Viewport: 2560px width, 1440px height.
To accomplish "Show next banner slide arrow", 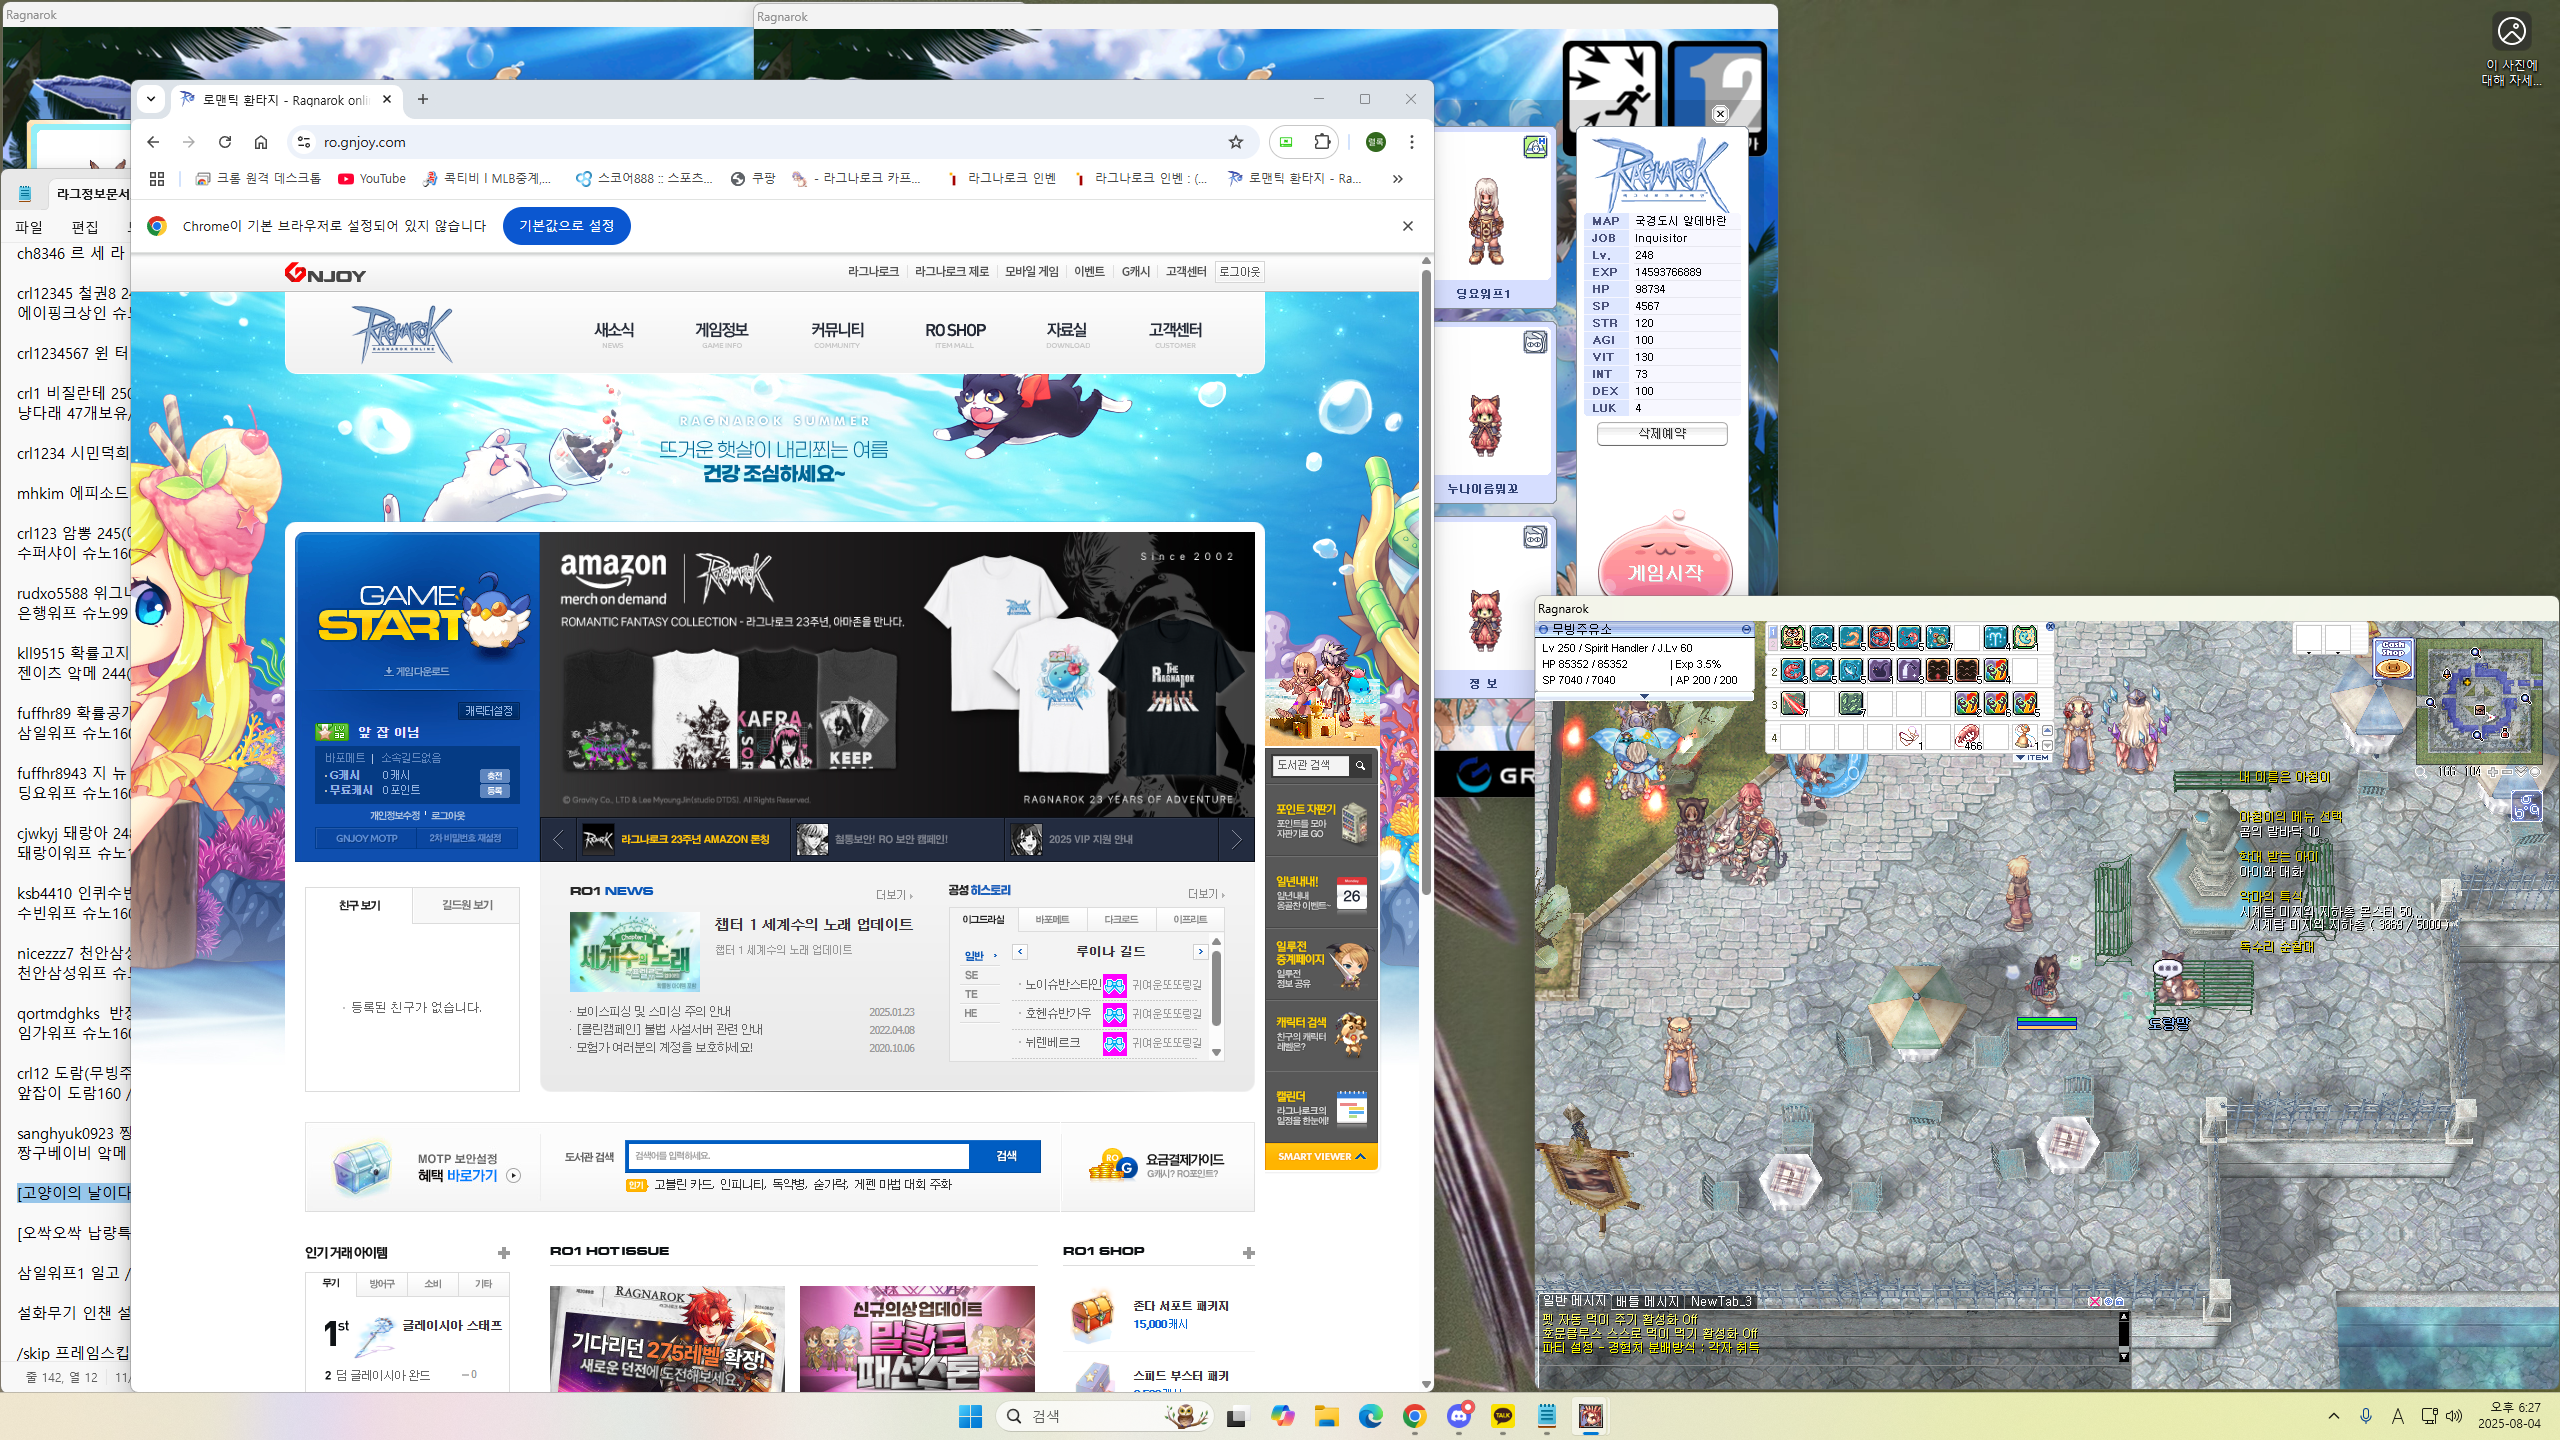I will tap(1237, 840).
